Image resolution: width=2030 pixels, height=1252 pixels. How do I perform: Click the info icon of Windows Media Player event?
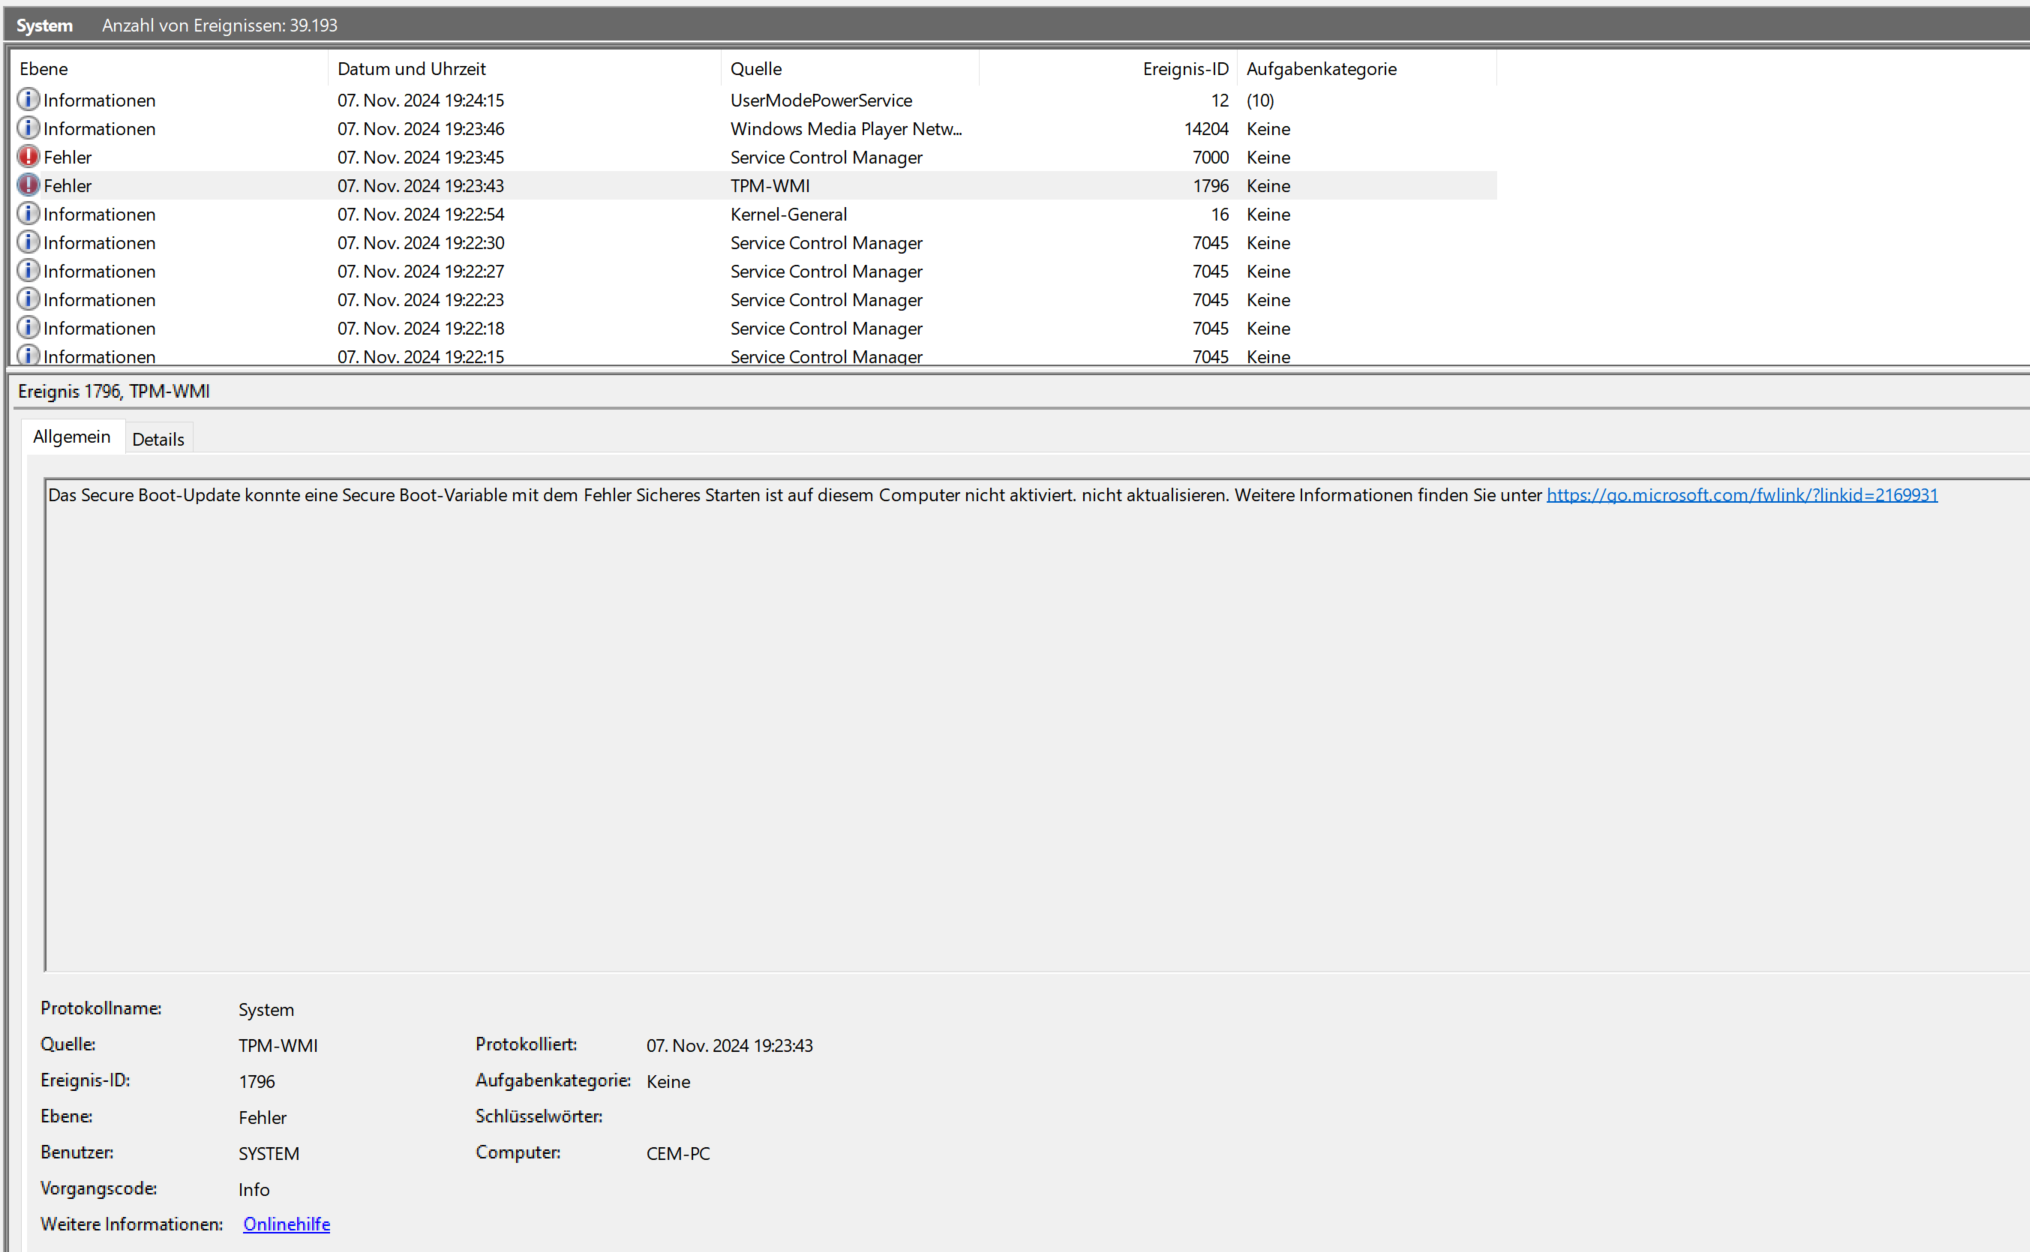click(x=28, y=128)
